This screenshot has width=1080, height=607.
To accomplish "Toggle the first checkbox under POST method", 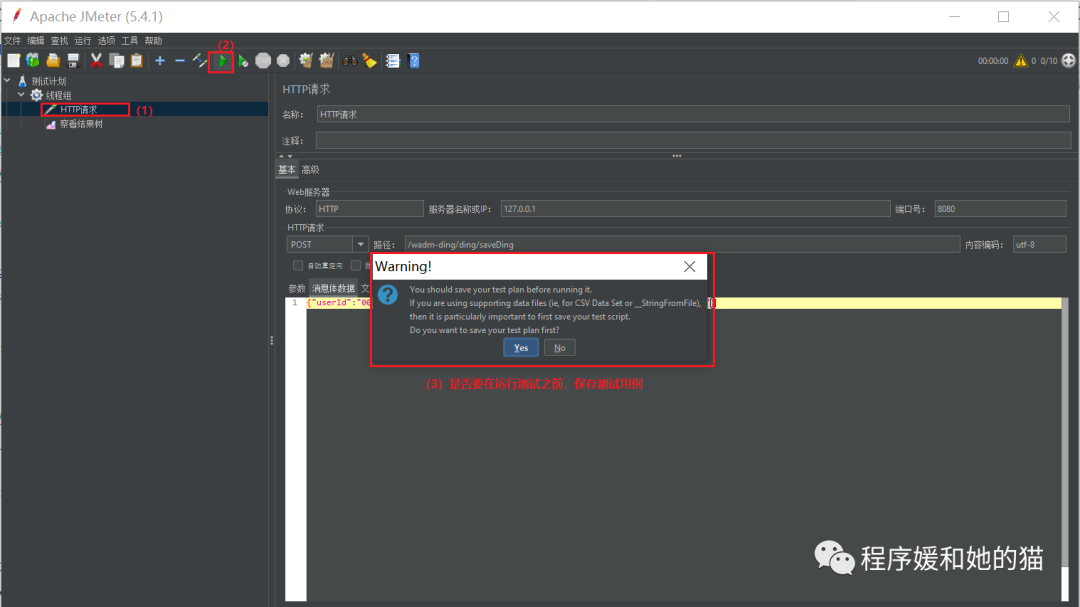I will coord(298,265).
